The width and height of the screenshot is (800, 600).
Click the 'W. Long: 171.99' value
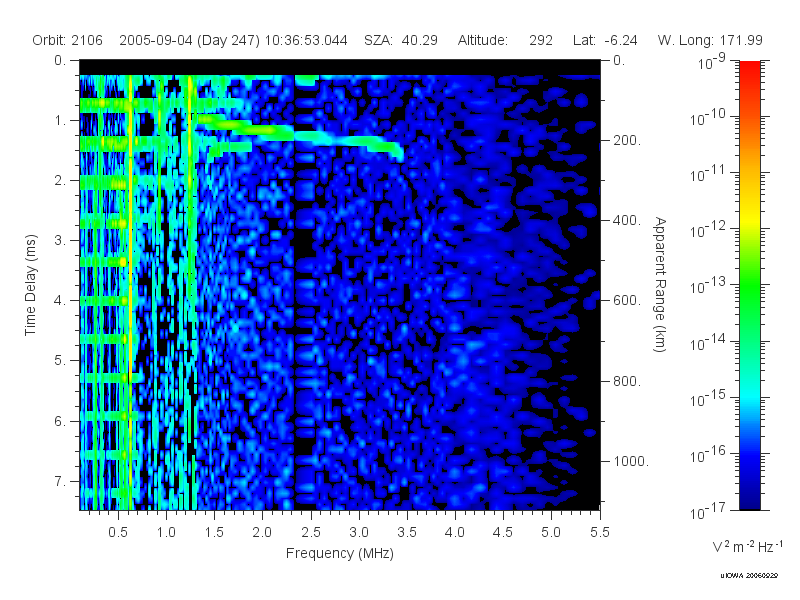tap(710, 40)
